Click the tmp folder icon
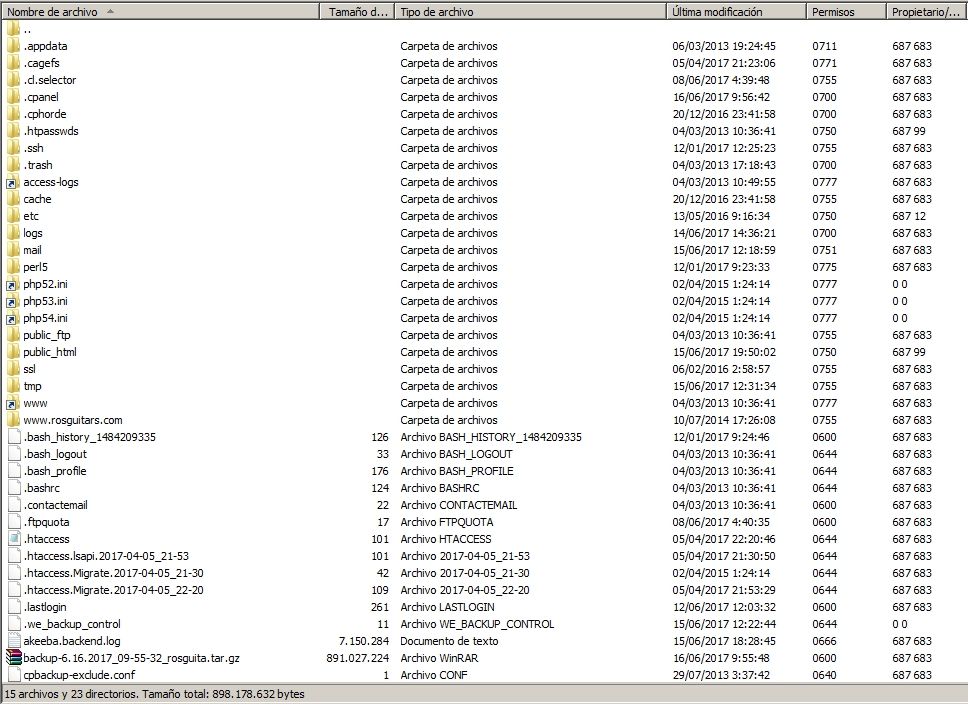The width and height of the screenshot is (968, 704). click(13, 386)
